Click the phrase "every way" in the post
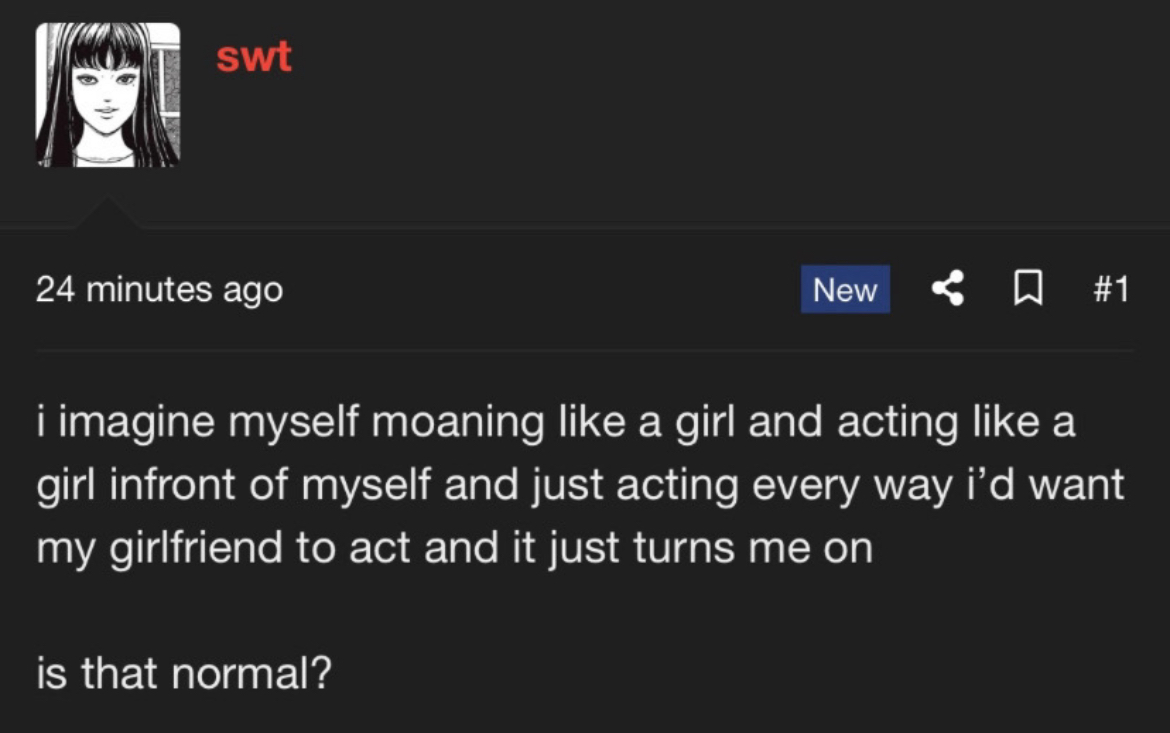 847,486
